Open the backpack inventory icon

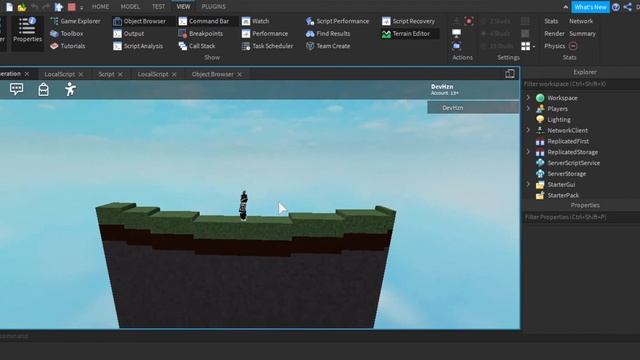43,89
